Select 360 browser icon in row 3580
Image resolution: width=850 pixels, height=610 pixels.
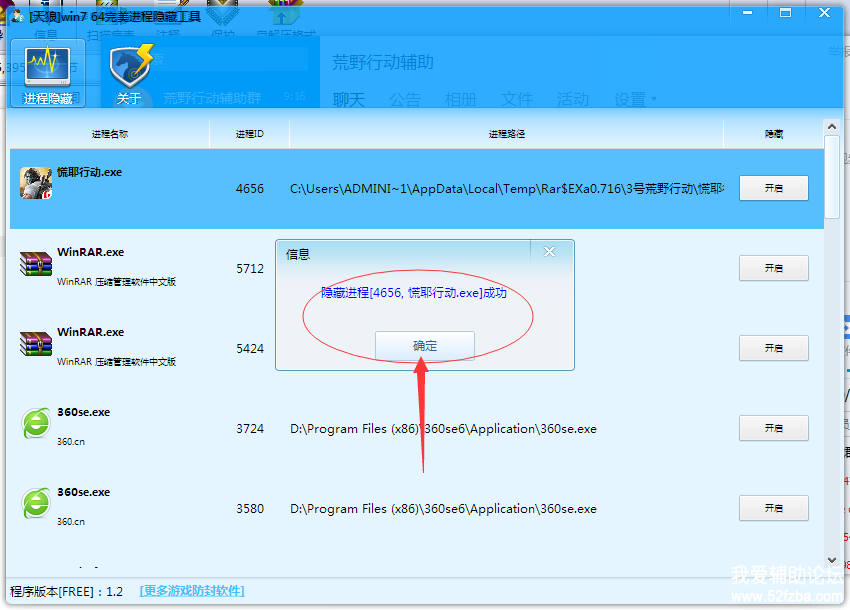pos(36,503)
